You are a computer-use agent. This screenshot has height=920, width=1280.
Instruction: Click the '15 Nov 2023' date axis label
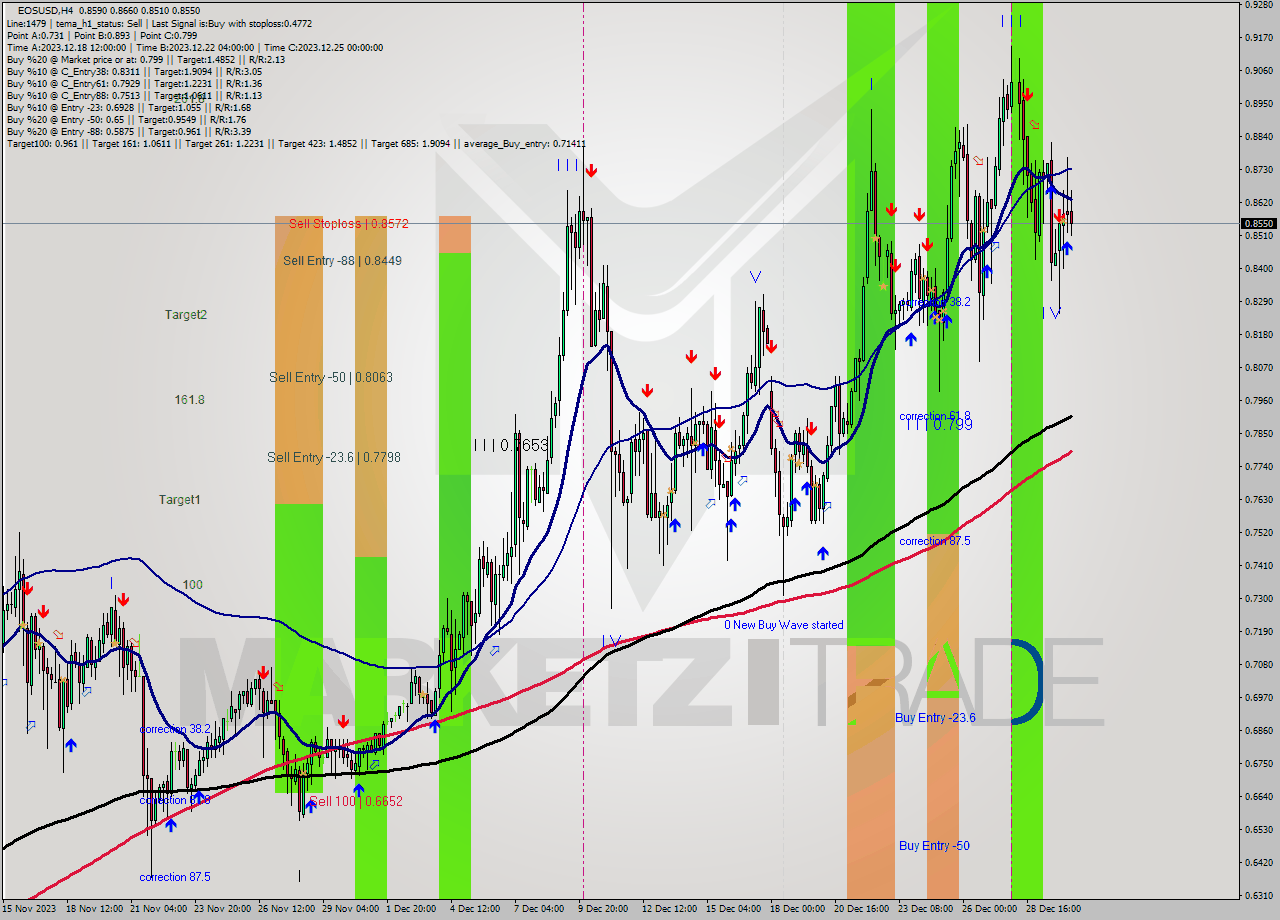click(31, 909)
